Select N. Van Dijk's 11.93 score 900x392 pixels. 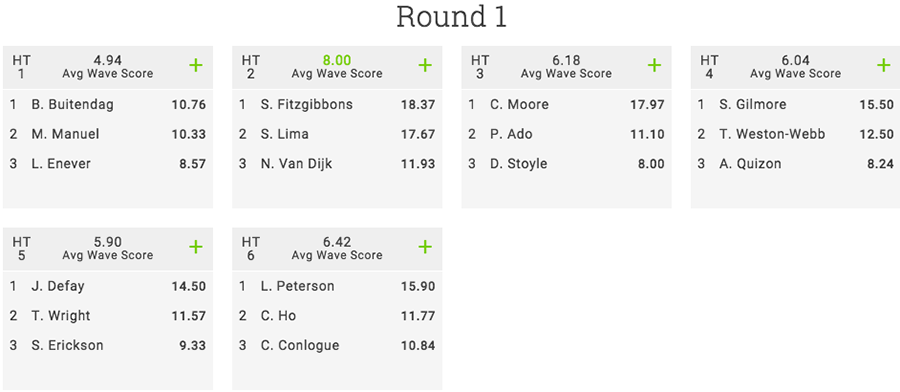pyautogui.click(x=418, y=164)
